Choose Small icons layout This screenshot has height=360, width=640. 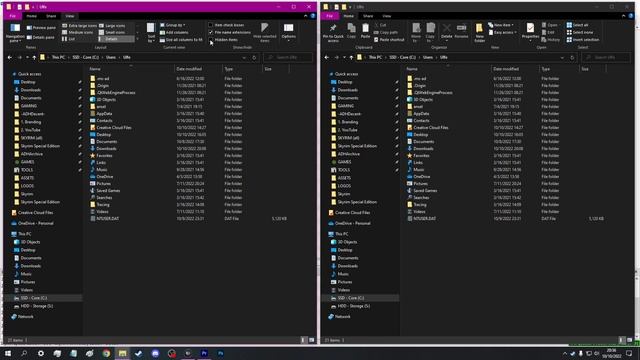tap(112, 32)
